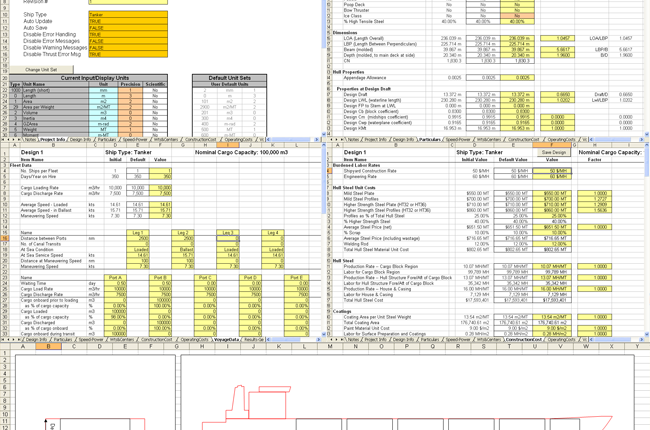
Task: Open Speed-Power tab in ConstructionCost pane
Action: click(458, 339)
